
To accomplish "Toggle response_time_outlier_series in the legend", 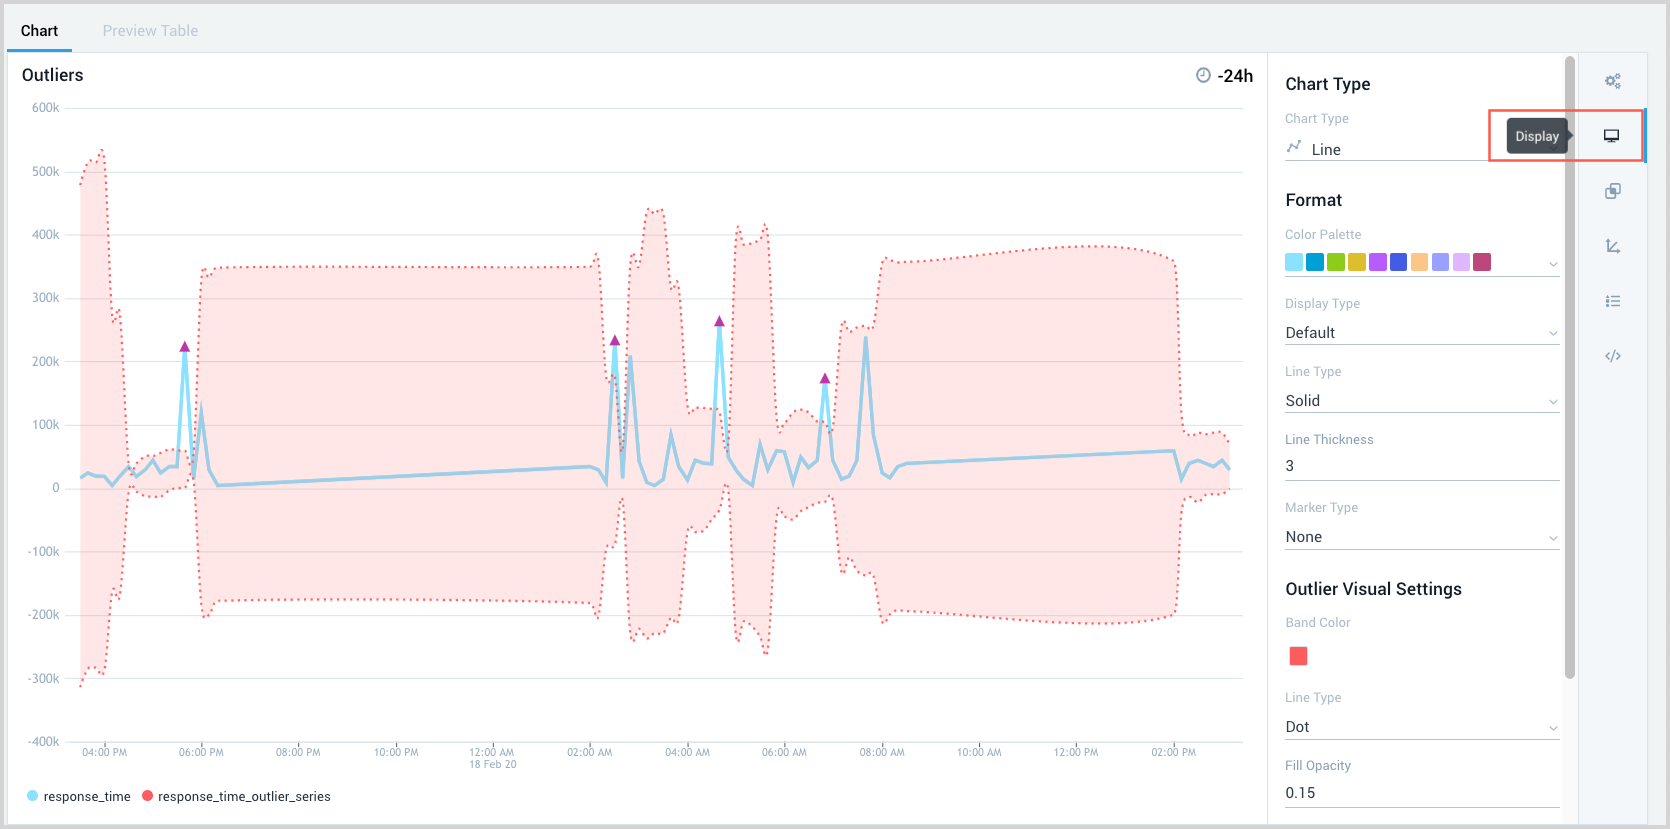I will pyautogui.click(x=236, y=796).
